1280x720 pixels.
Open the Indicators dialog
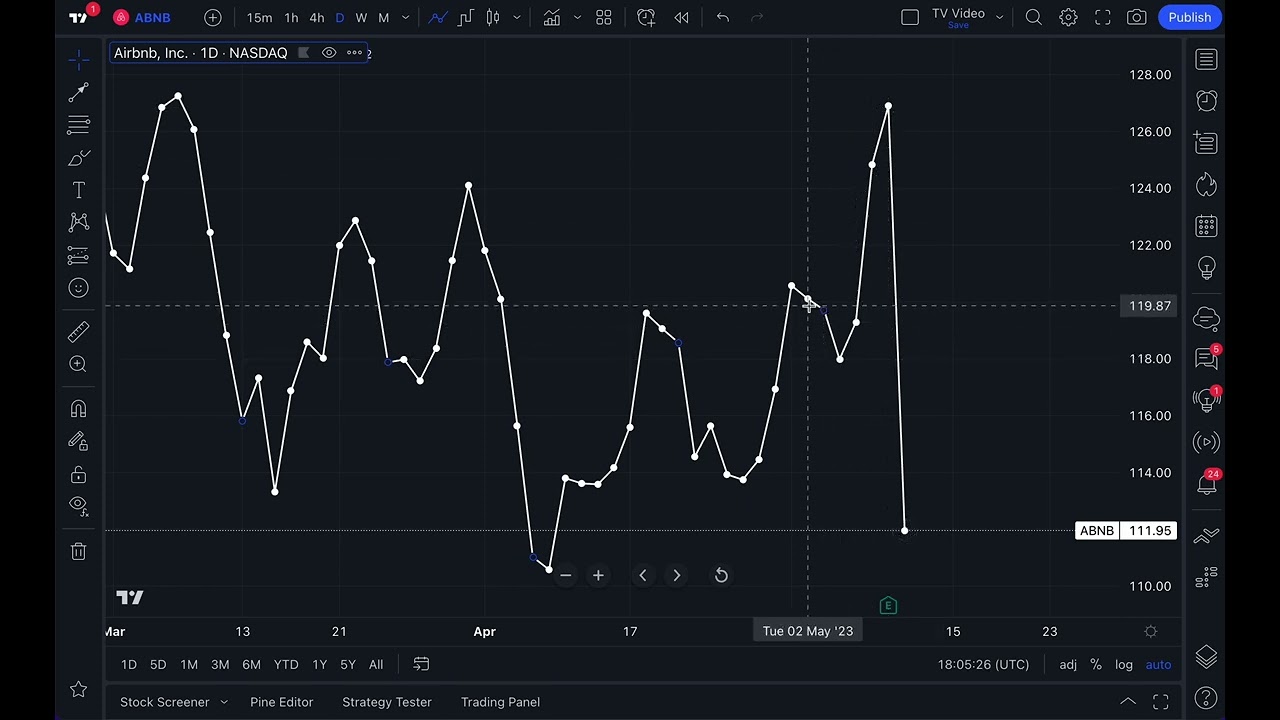[552, 17]
